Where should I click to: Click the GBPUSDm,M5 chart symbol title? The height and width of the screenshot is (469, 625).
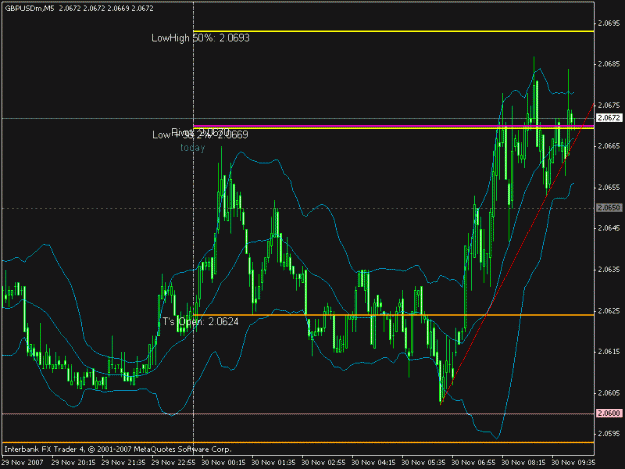point(29,8)
